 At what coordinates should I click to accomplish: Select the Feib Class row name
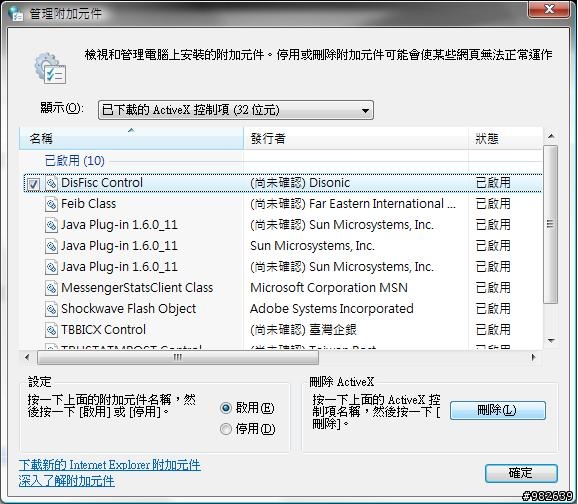(x=88, y=204)
